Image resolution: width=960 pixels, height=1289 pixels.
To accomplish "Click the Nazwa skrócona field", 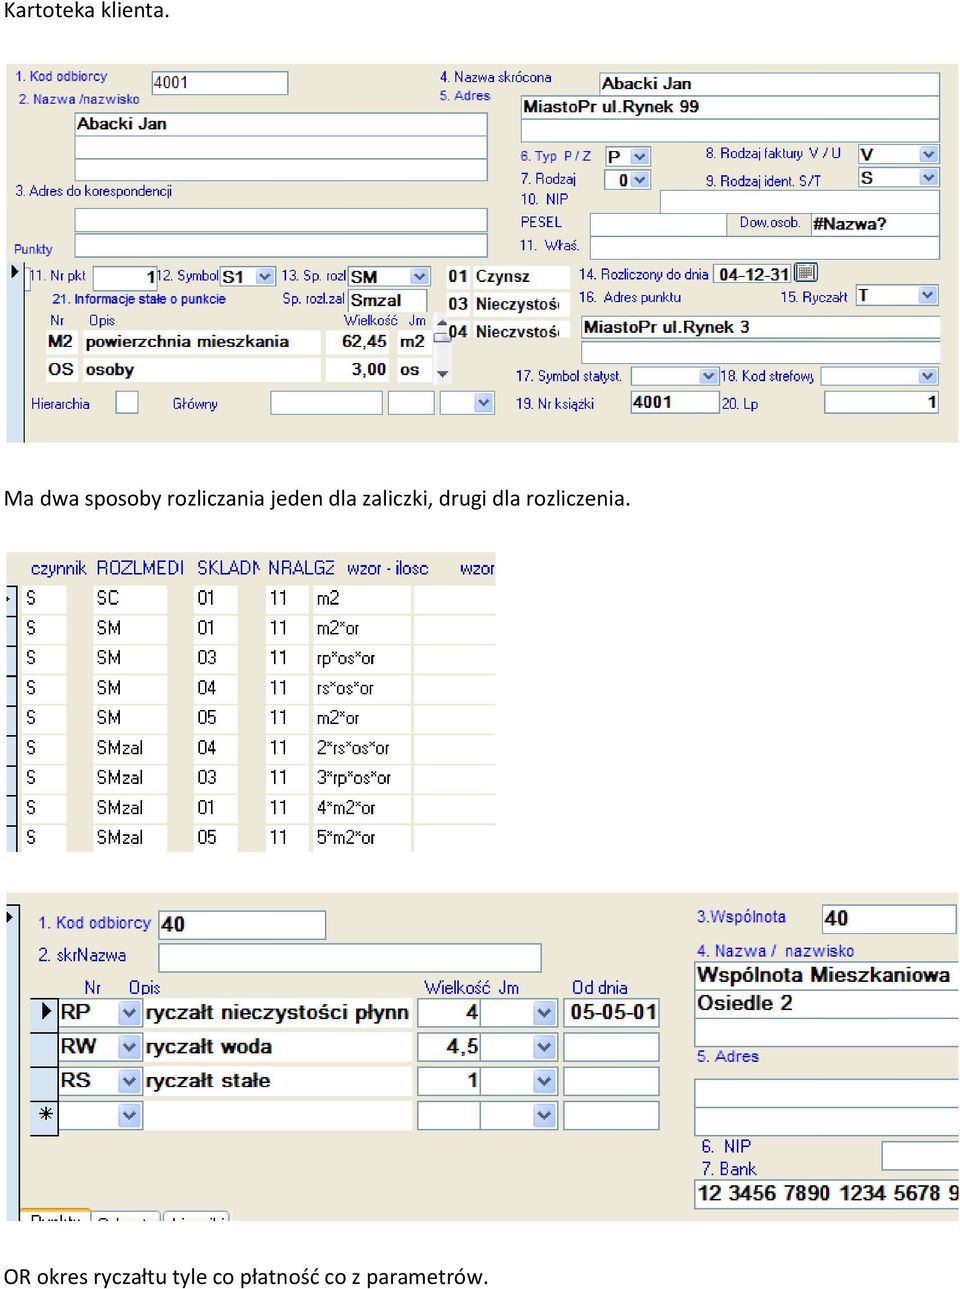I will tap(769, 84).
